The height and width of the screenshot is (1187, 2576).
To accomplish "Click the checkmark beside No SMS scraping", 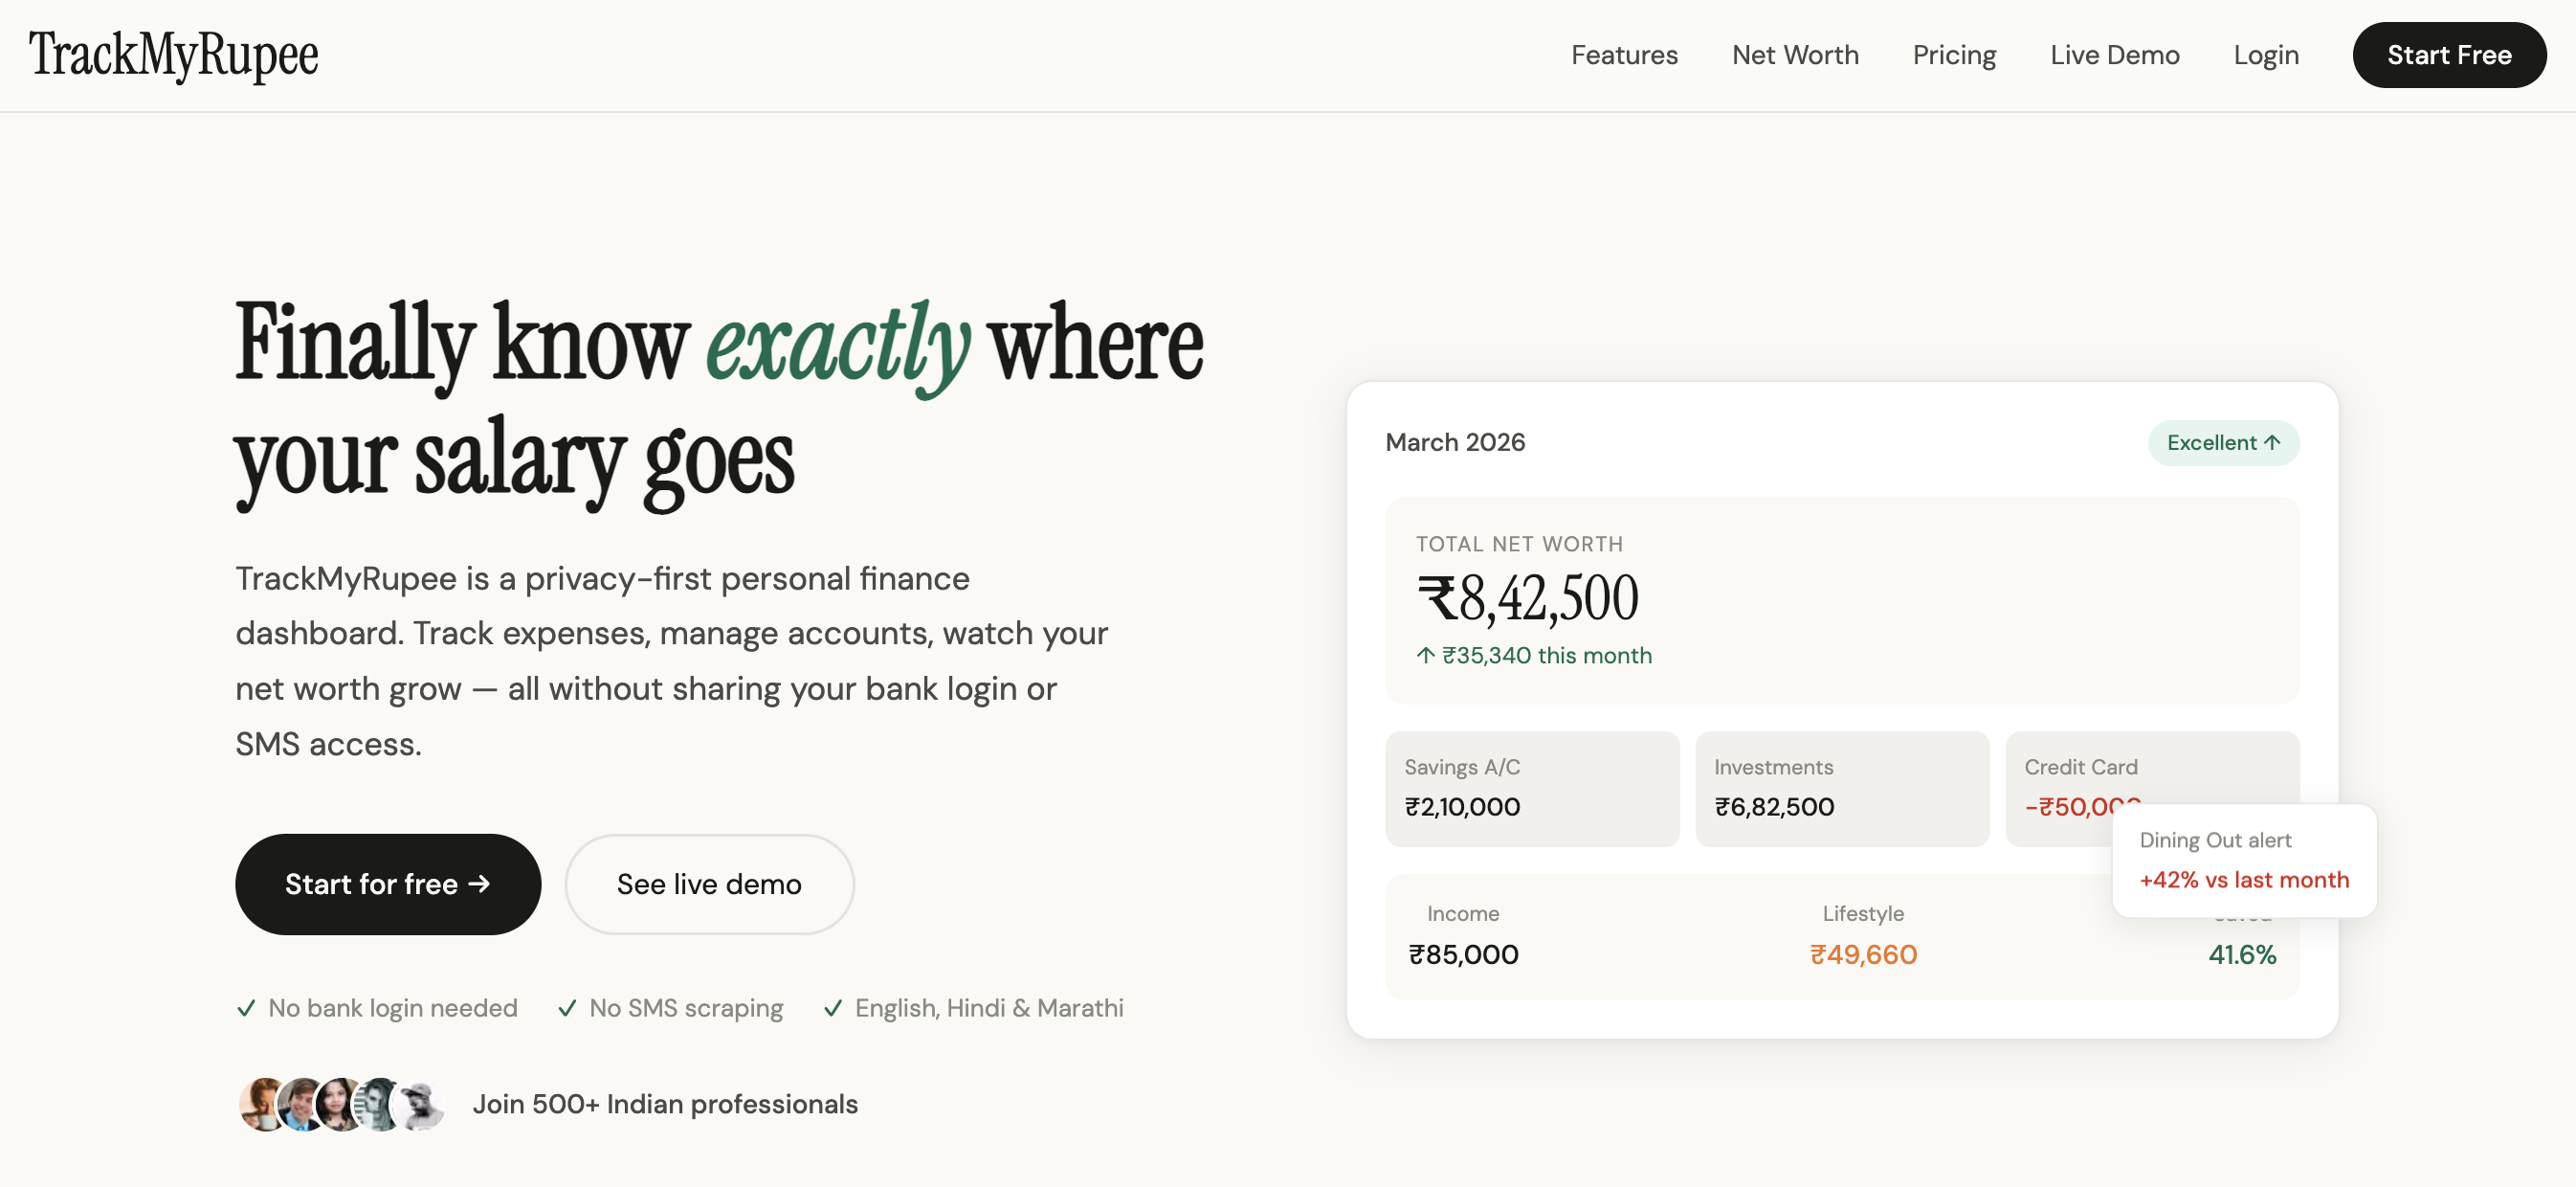I will (x=567, y=1008).
